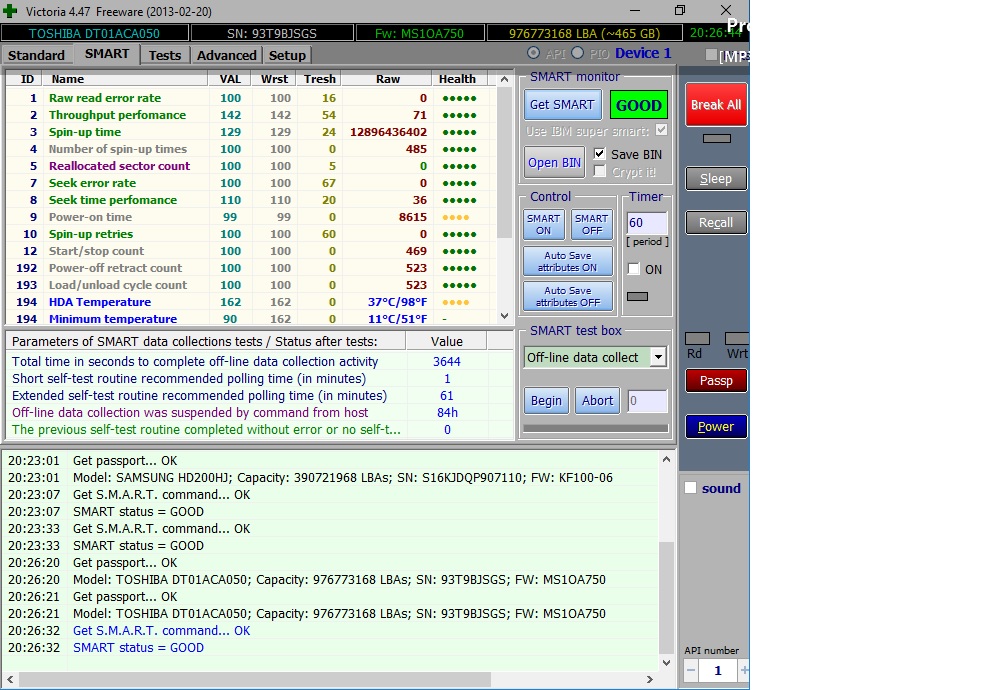This screenshot has width=1008, height=690.
Task: Switch to the Advanced tab
Action: click(x=226, y=55)
